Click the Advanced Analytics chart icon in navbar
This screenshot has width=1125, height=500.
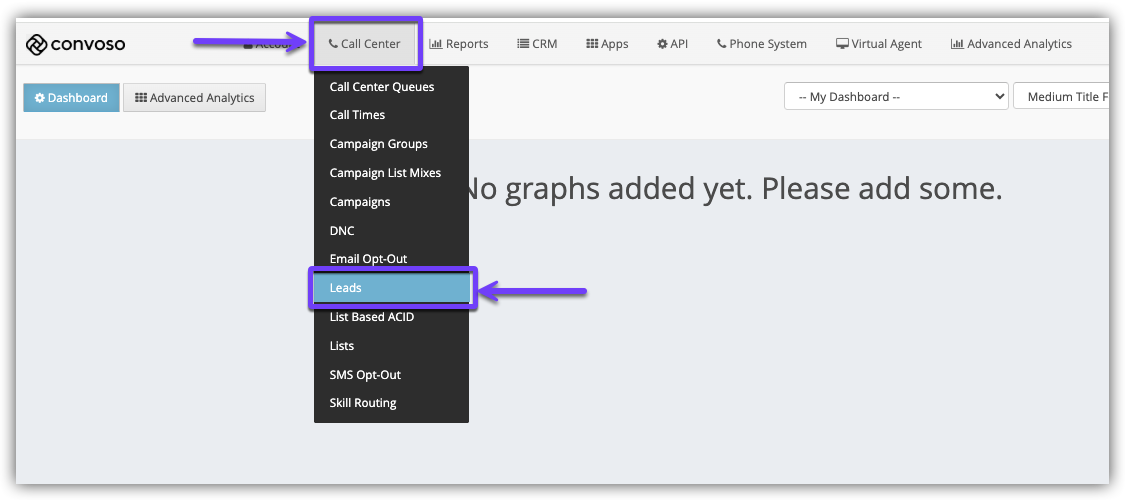tap(957, 44)
